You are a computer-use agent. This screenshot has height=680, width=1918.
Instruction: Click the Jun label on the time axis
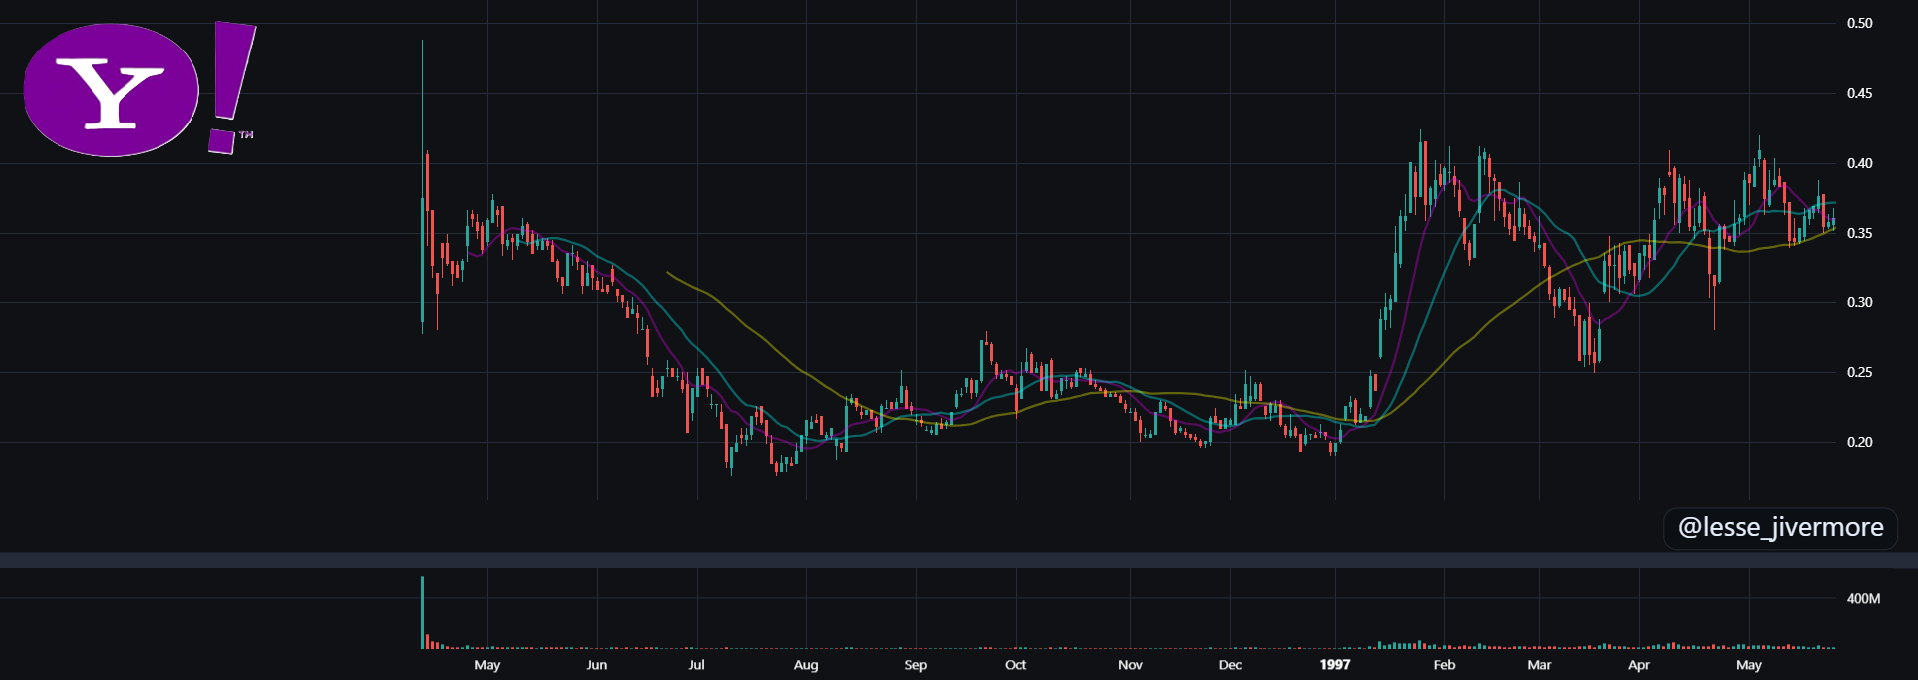tap(596, 665)
